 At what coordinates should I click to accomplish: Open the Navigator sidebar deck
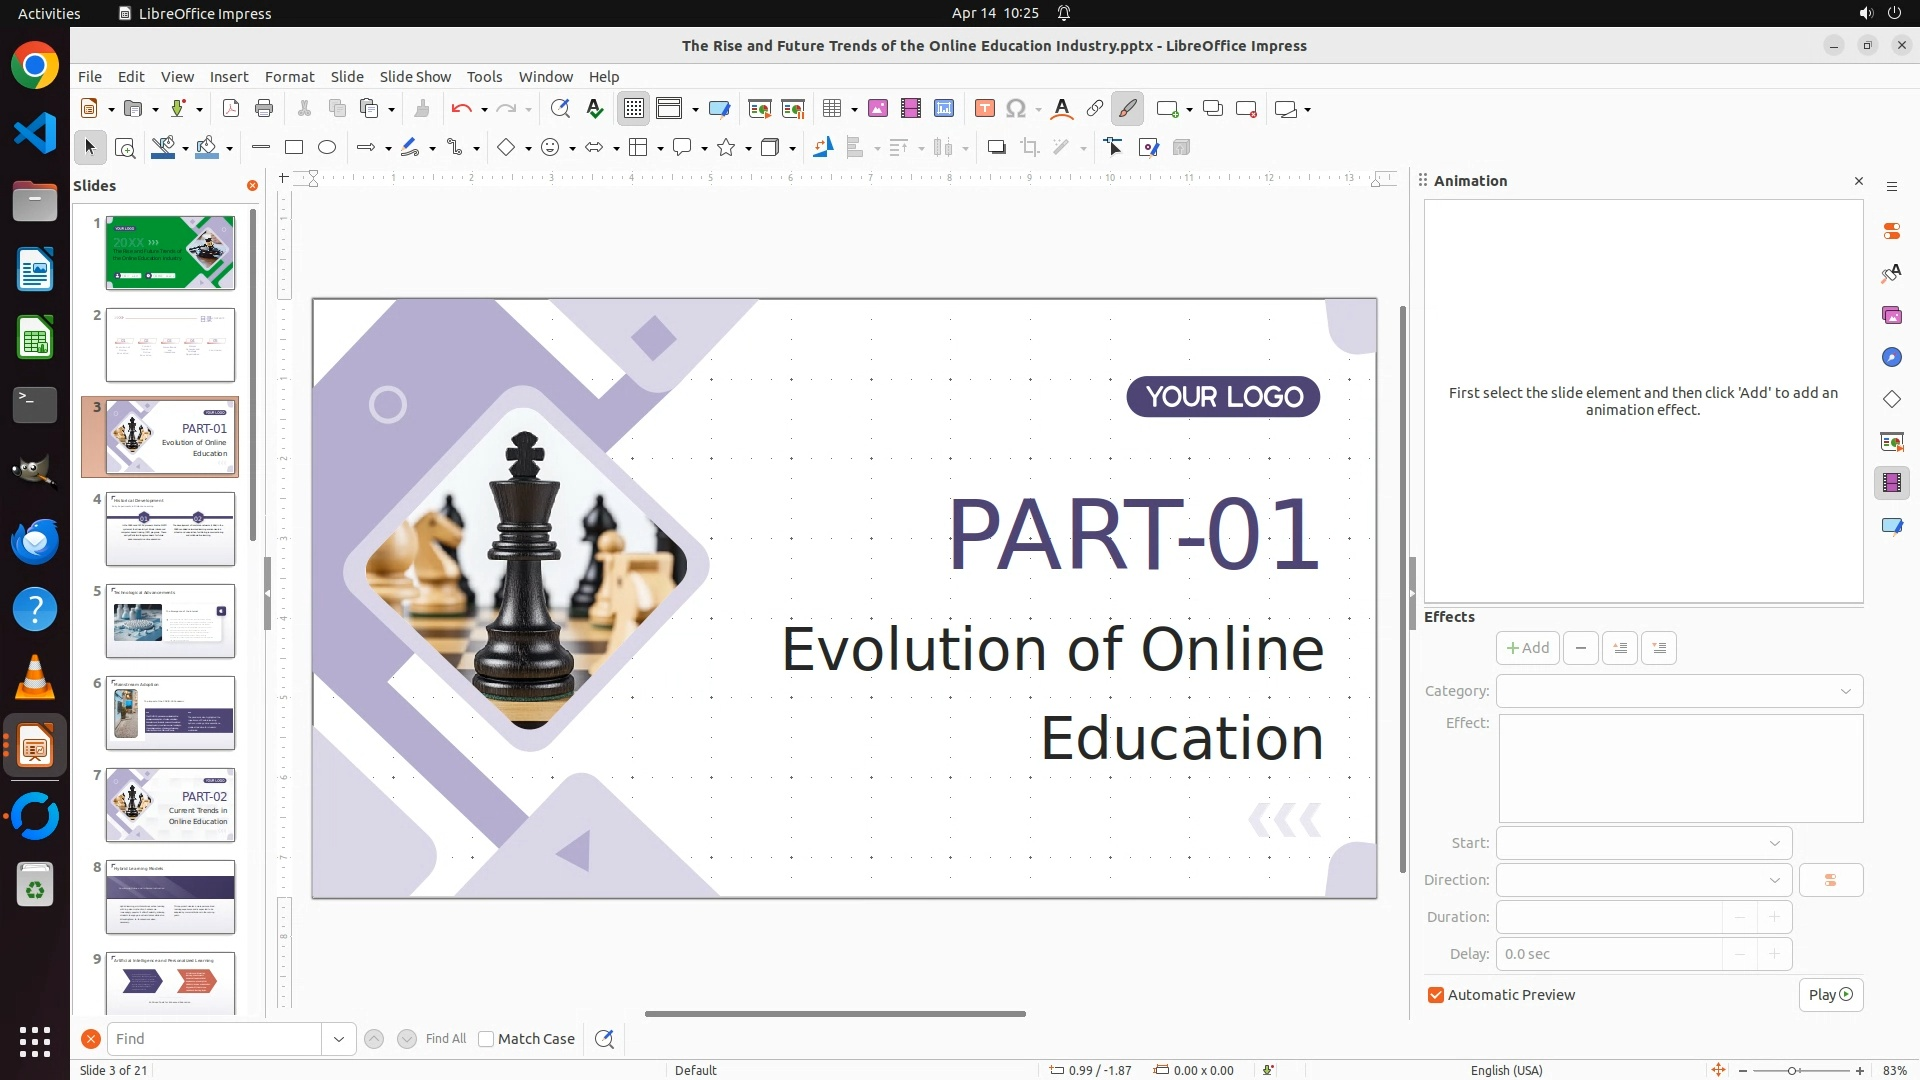[1891, 357]
